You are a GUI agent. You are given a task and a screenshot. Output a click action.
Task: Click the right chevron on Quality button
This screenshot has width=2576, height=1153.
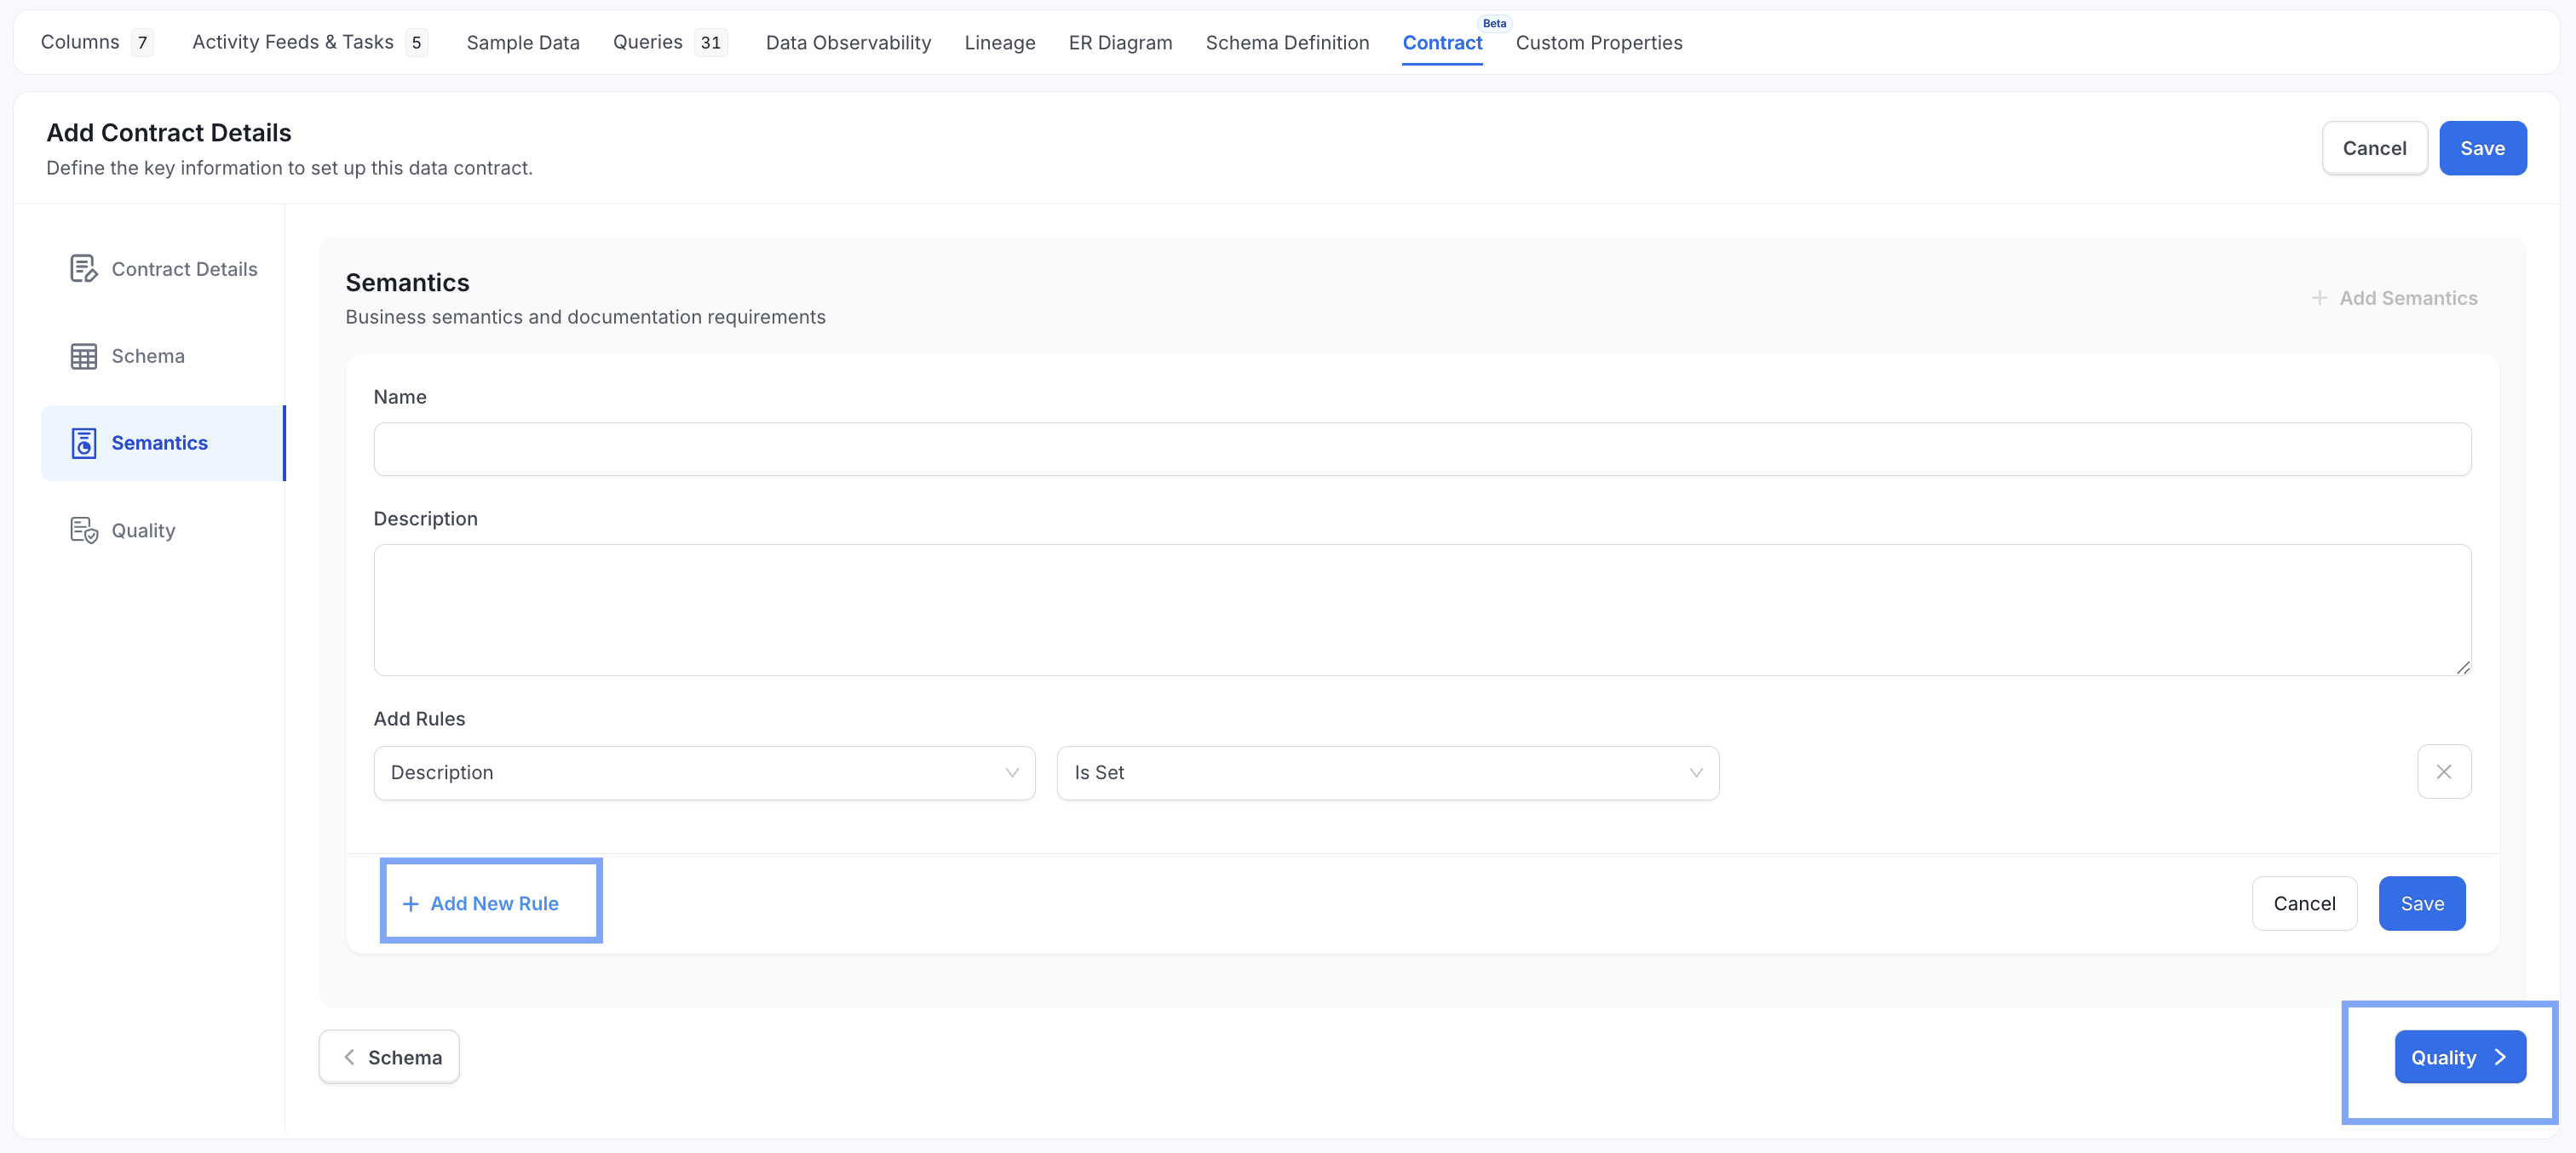click(x=2500, y=1057)
